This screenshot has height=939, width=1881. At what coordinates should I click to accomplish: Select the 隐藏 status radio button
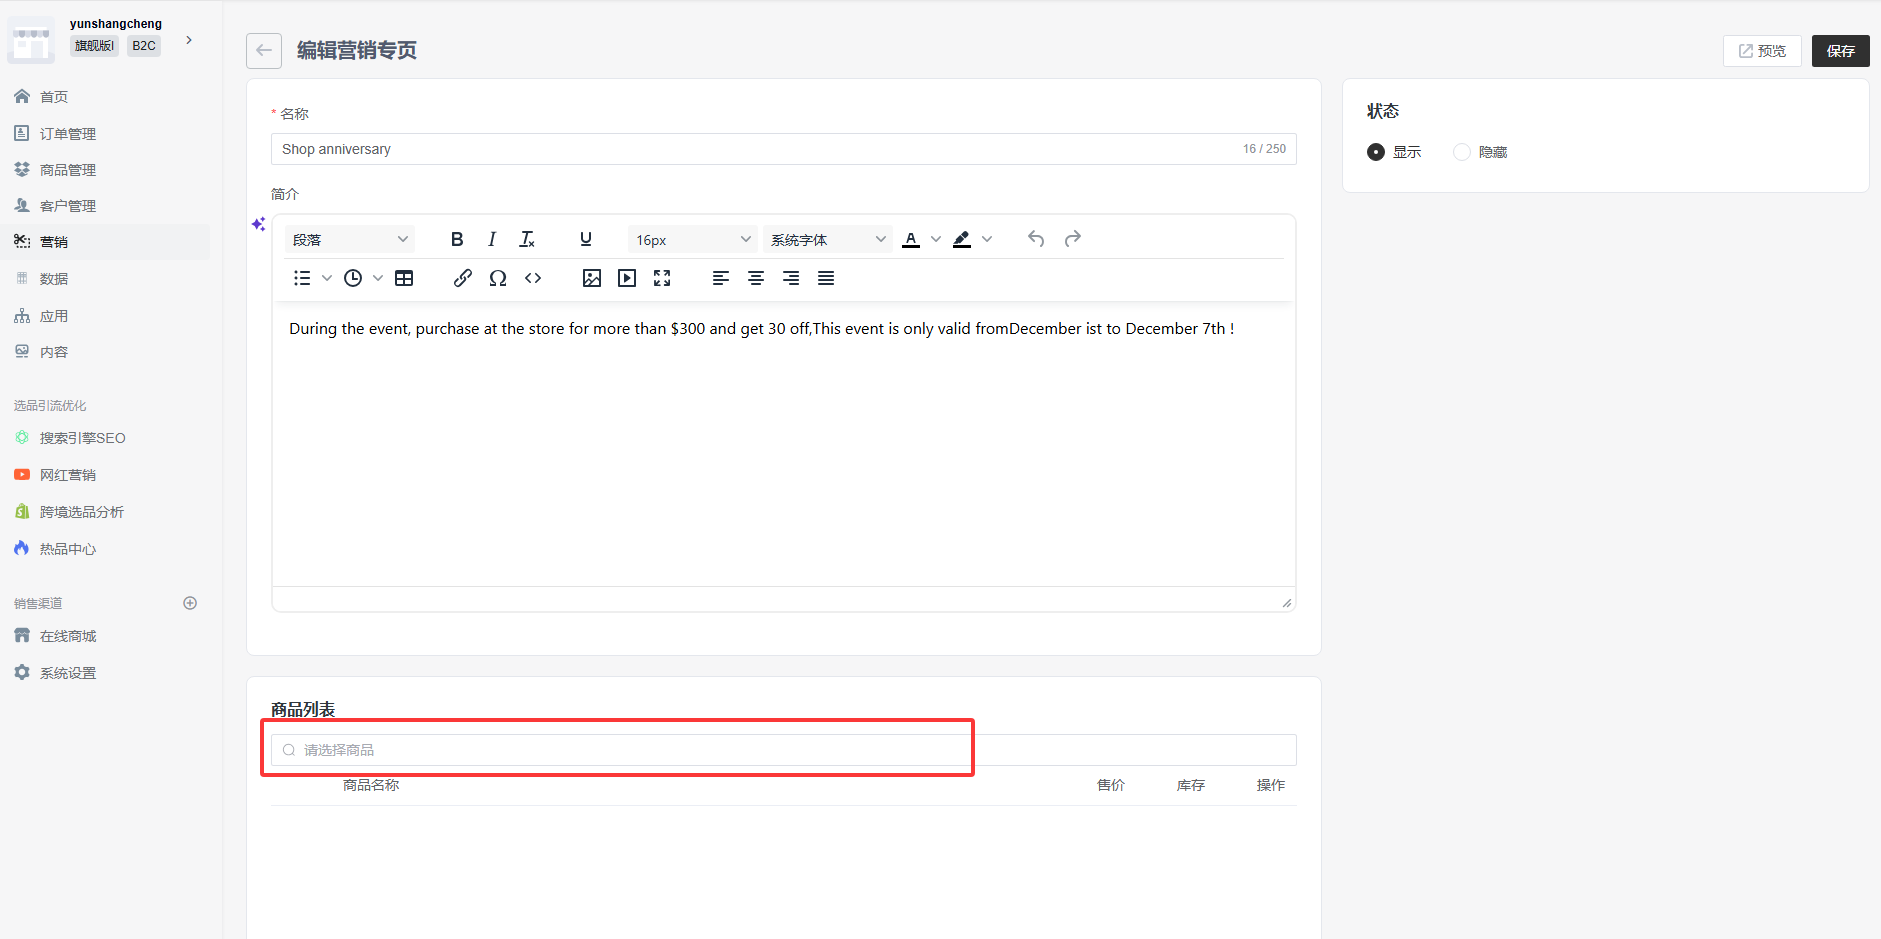pyautogui.click(x=1462, y=152)
